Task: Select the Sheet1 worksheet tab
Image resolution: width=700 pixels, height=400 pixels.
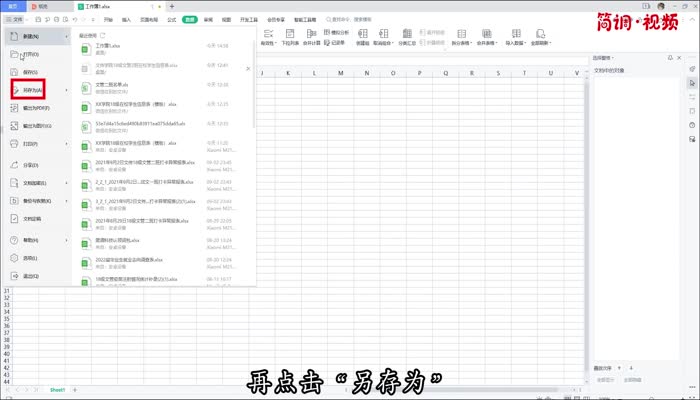Action: (x=57, y=390)
